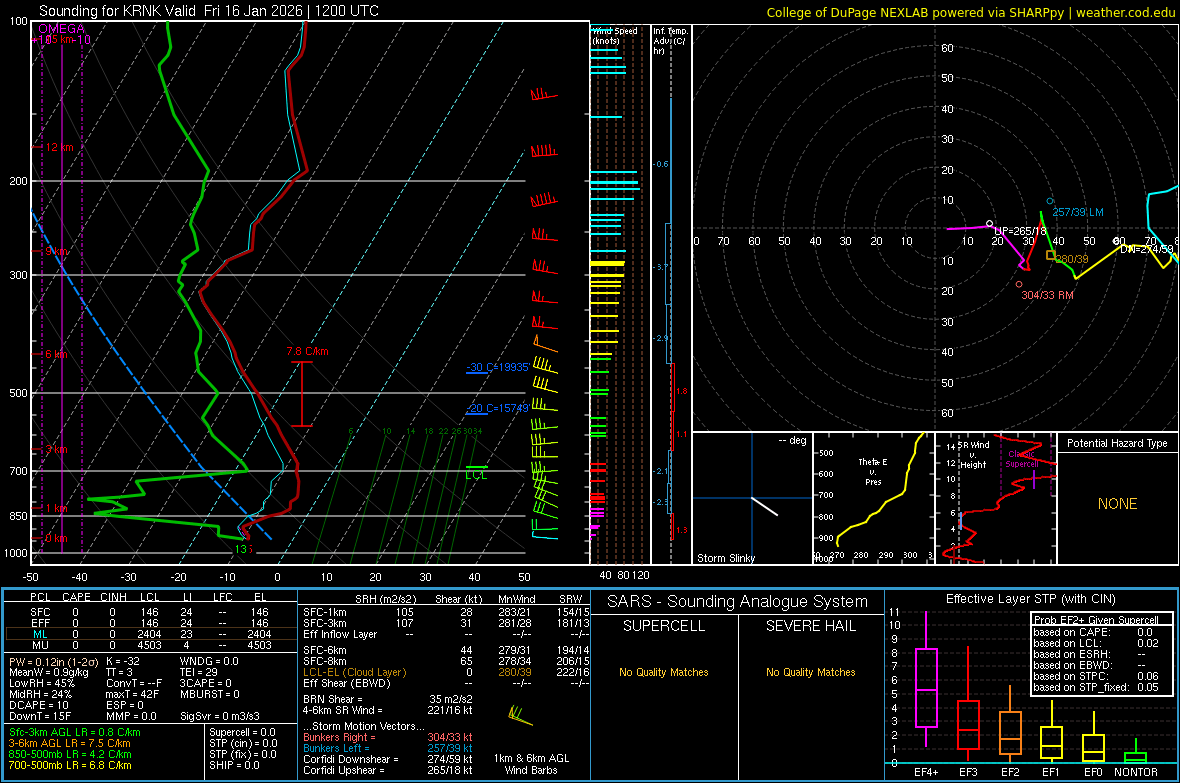Click the '1km & 6km AGL Wind Barbs' caption
The height and width of the screenshot is (783, 1180).
(531, 764)
